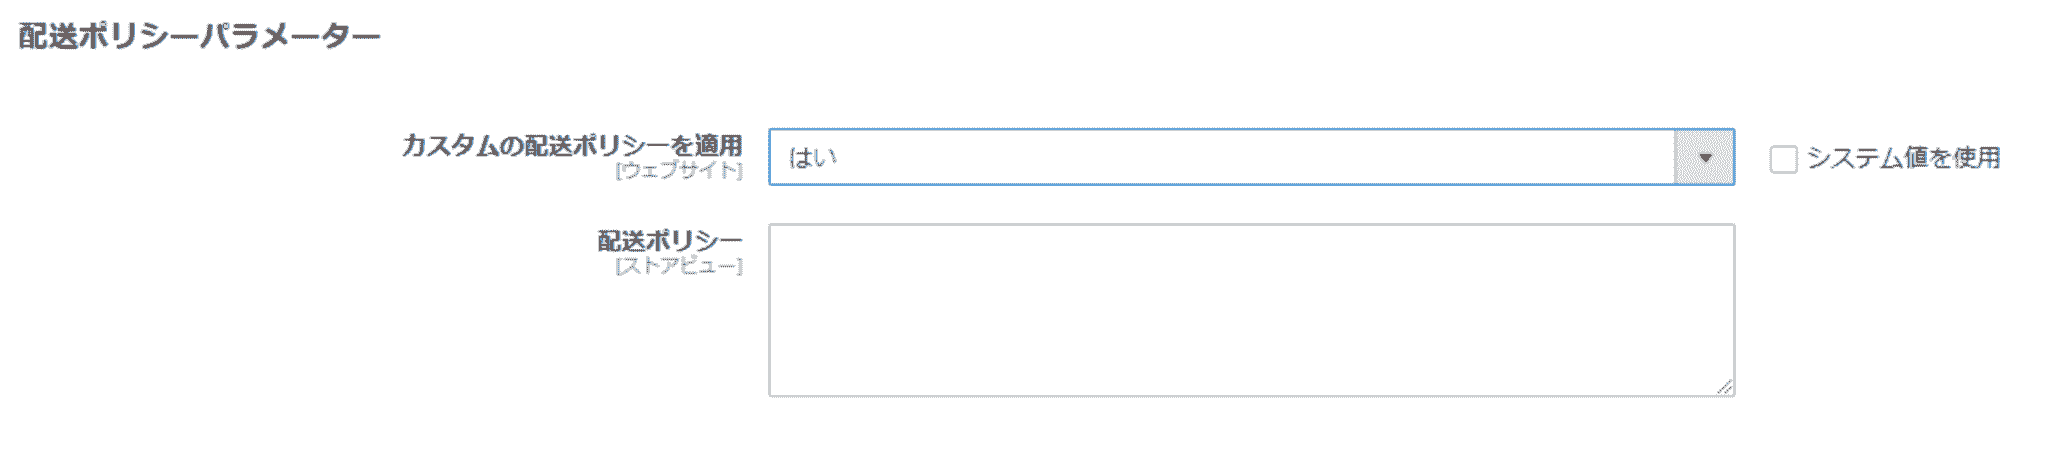Click inside the 配送ポリシー text area
This screenshot has width=2048, height=472.
click(1250, 310)
